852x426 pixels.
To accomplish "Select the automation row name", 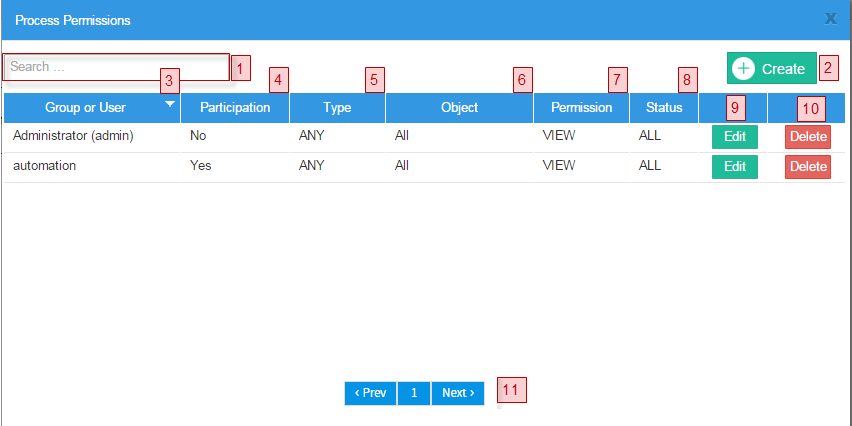I will tap(45, 166).
